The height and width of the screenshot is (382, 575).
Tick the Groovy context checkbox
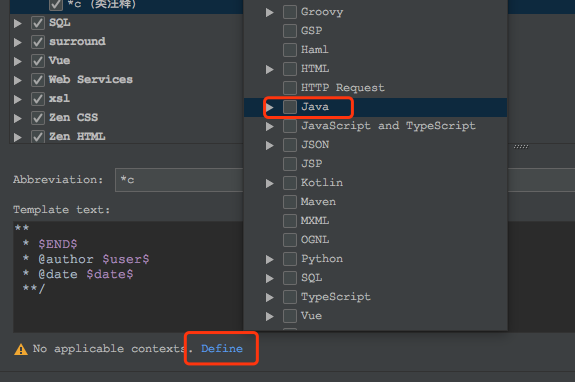290,12
